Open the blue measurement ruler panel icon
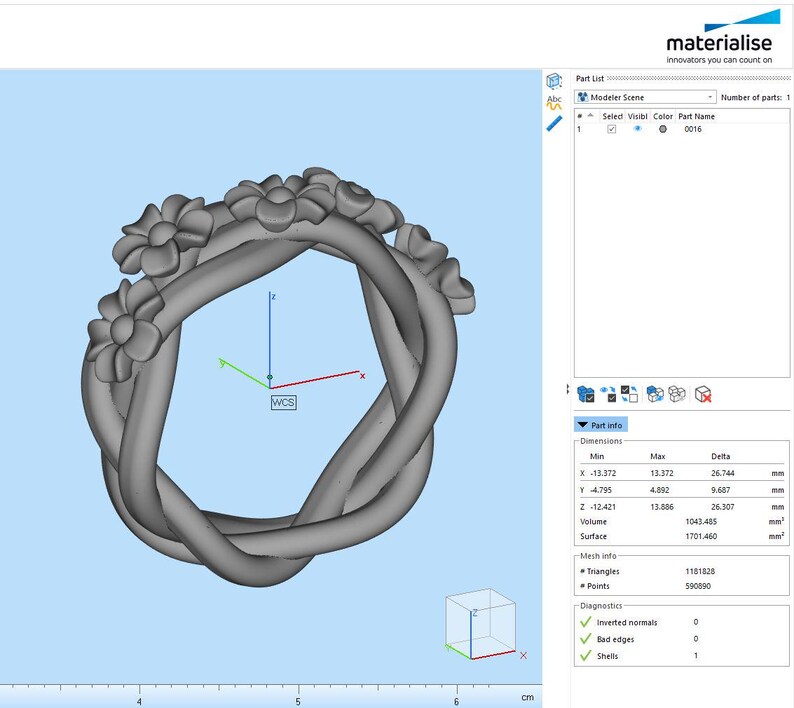Viewport: 794px width, 708px height. (554, 124)
